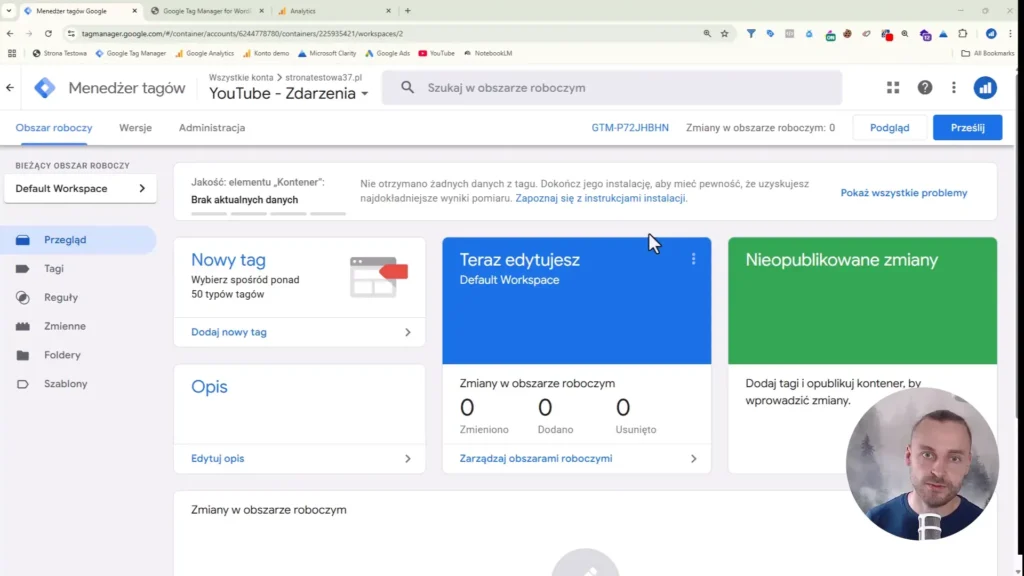Click Zarządzaj obszarami roboczymi link
Viewport: 1024px width, 576px height.
536,458
